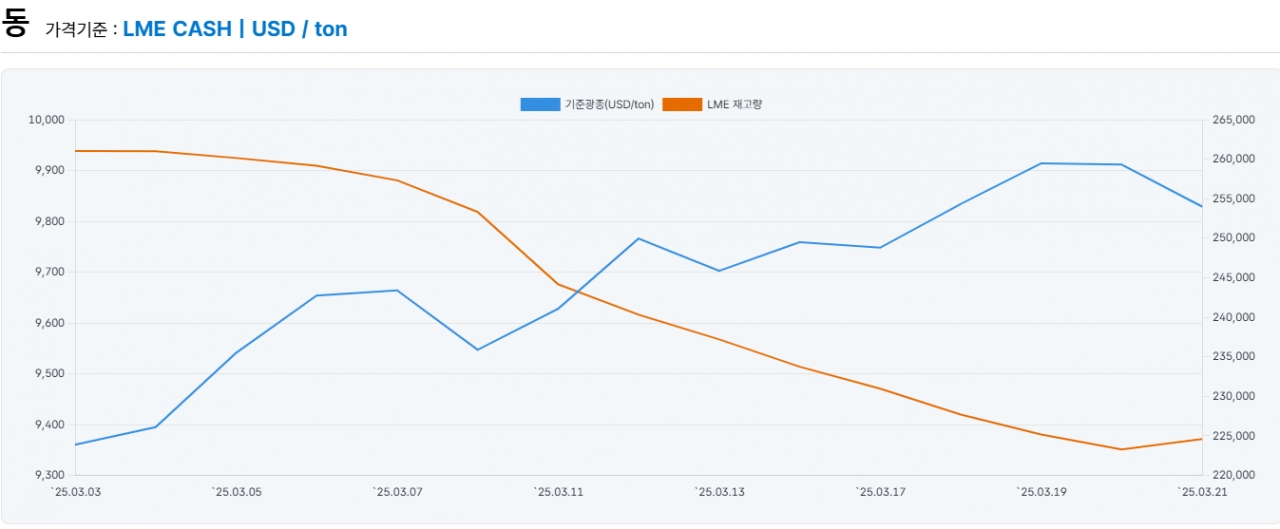Viewport: 1280px width, 529px height.
Task: Click the 가격기준 label text
Action: [x=76, y=30]
